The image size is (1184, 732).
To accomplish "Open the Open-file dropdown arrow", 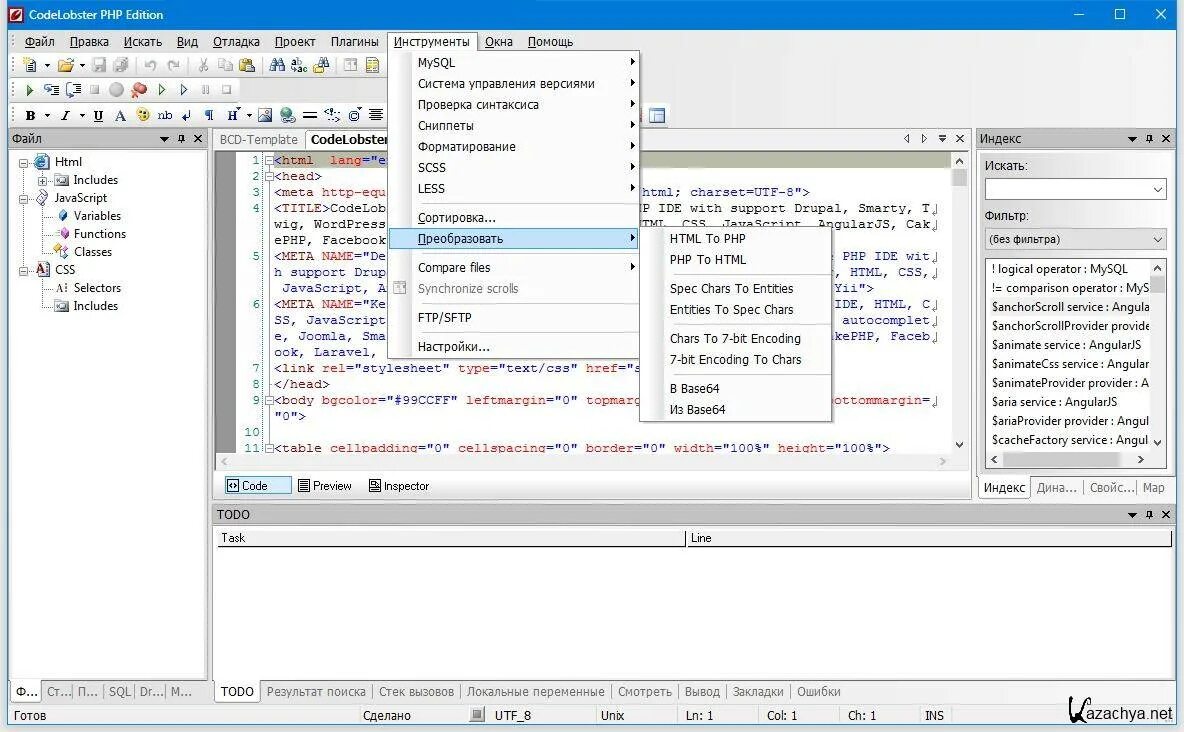I will [82, 66].
